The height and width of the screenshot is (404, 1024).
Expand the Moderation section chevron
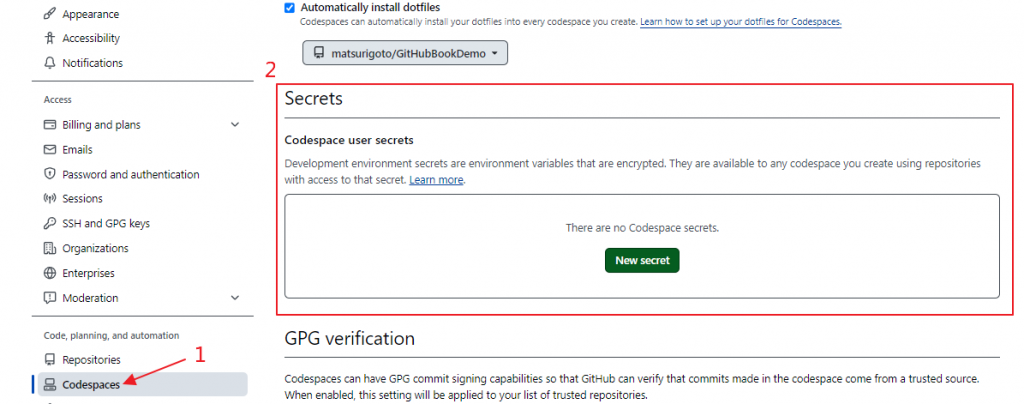tap(235, 298)
